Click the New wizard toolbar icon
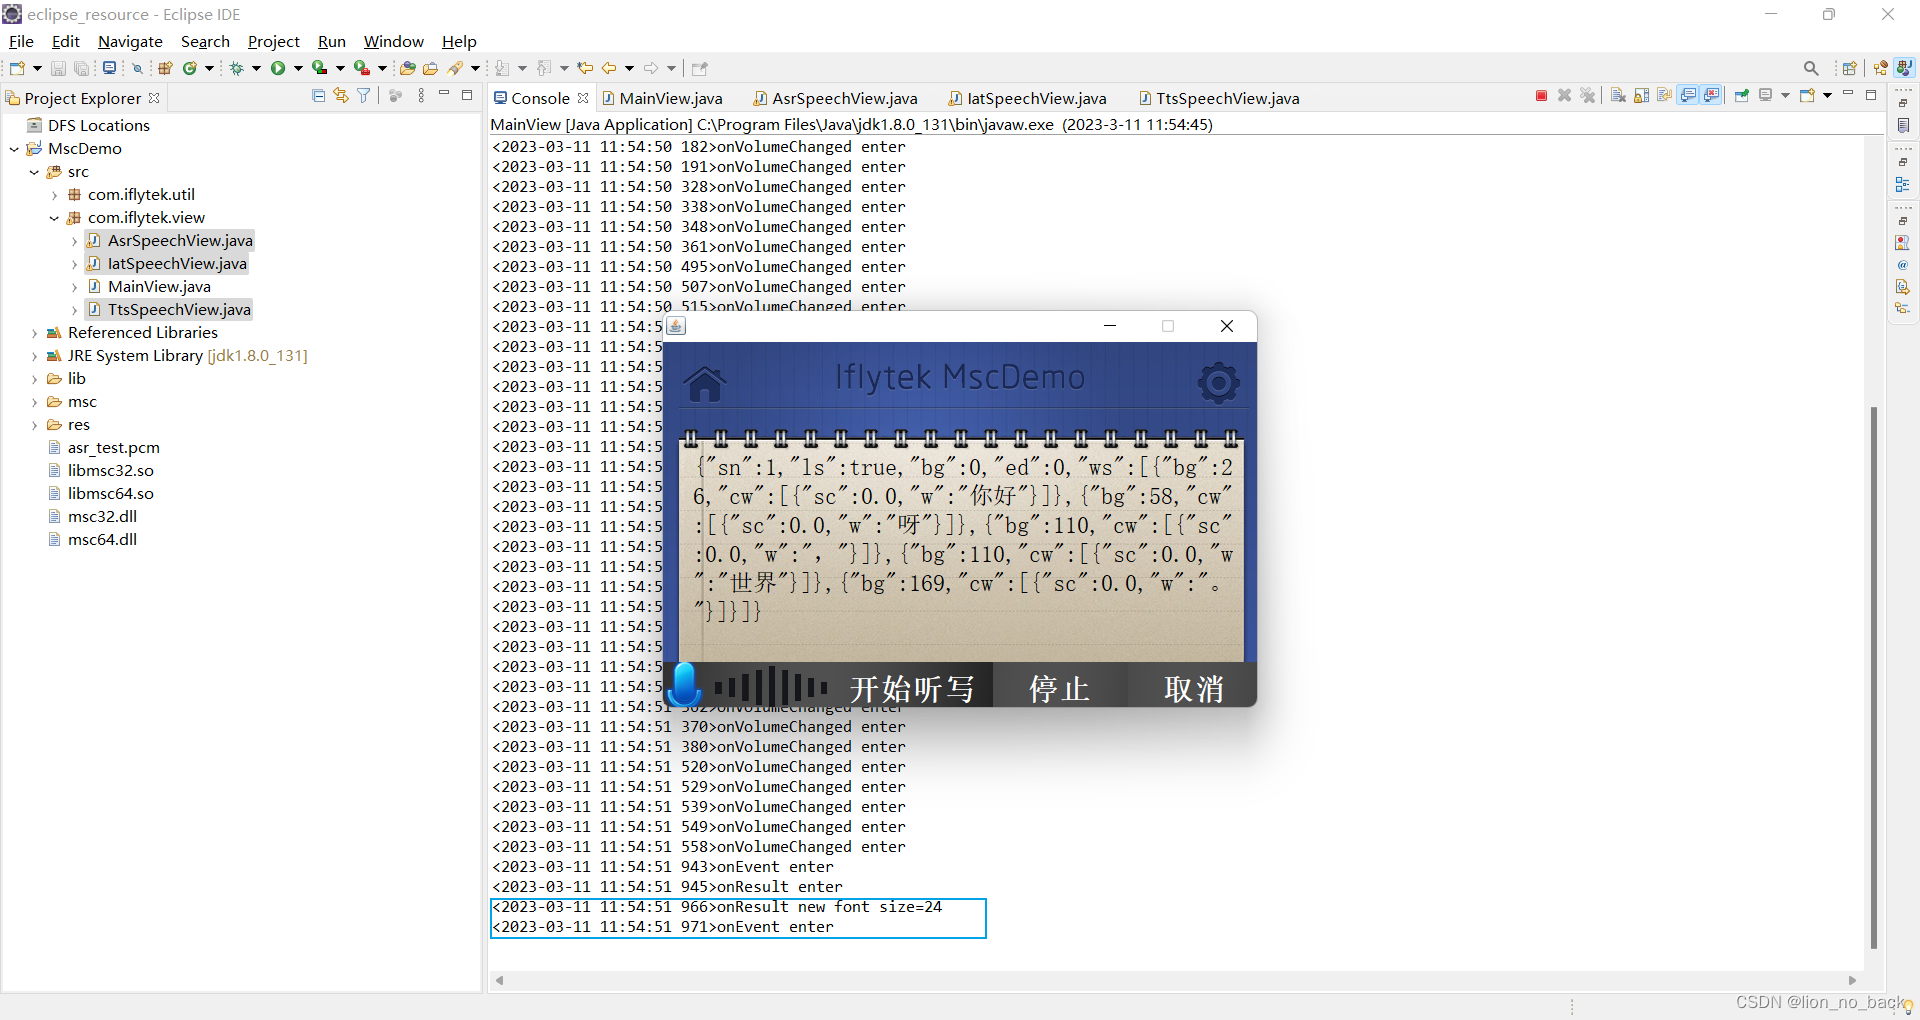This screenshot has width=1920, height=1020. pyautogui.click(x=17, y=68)
